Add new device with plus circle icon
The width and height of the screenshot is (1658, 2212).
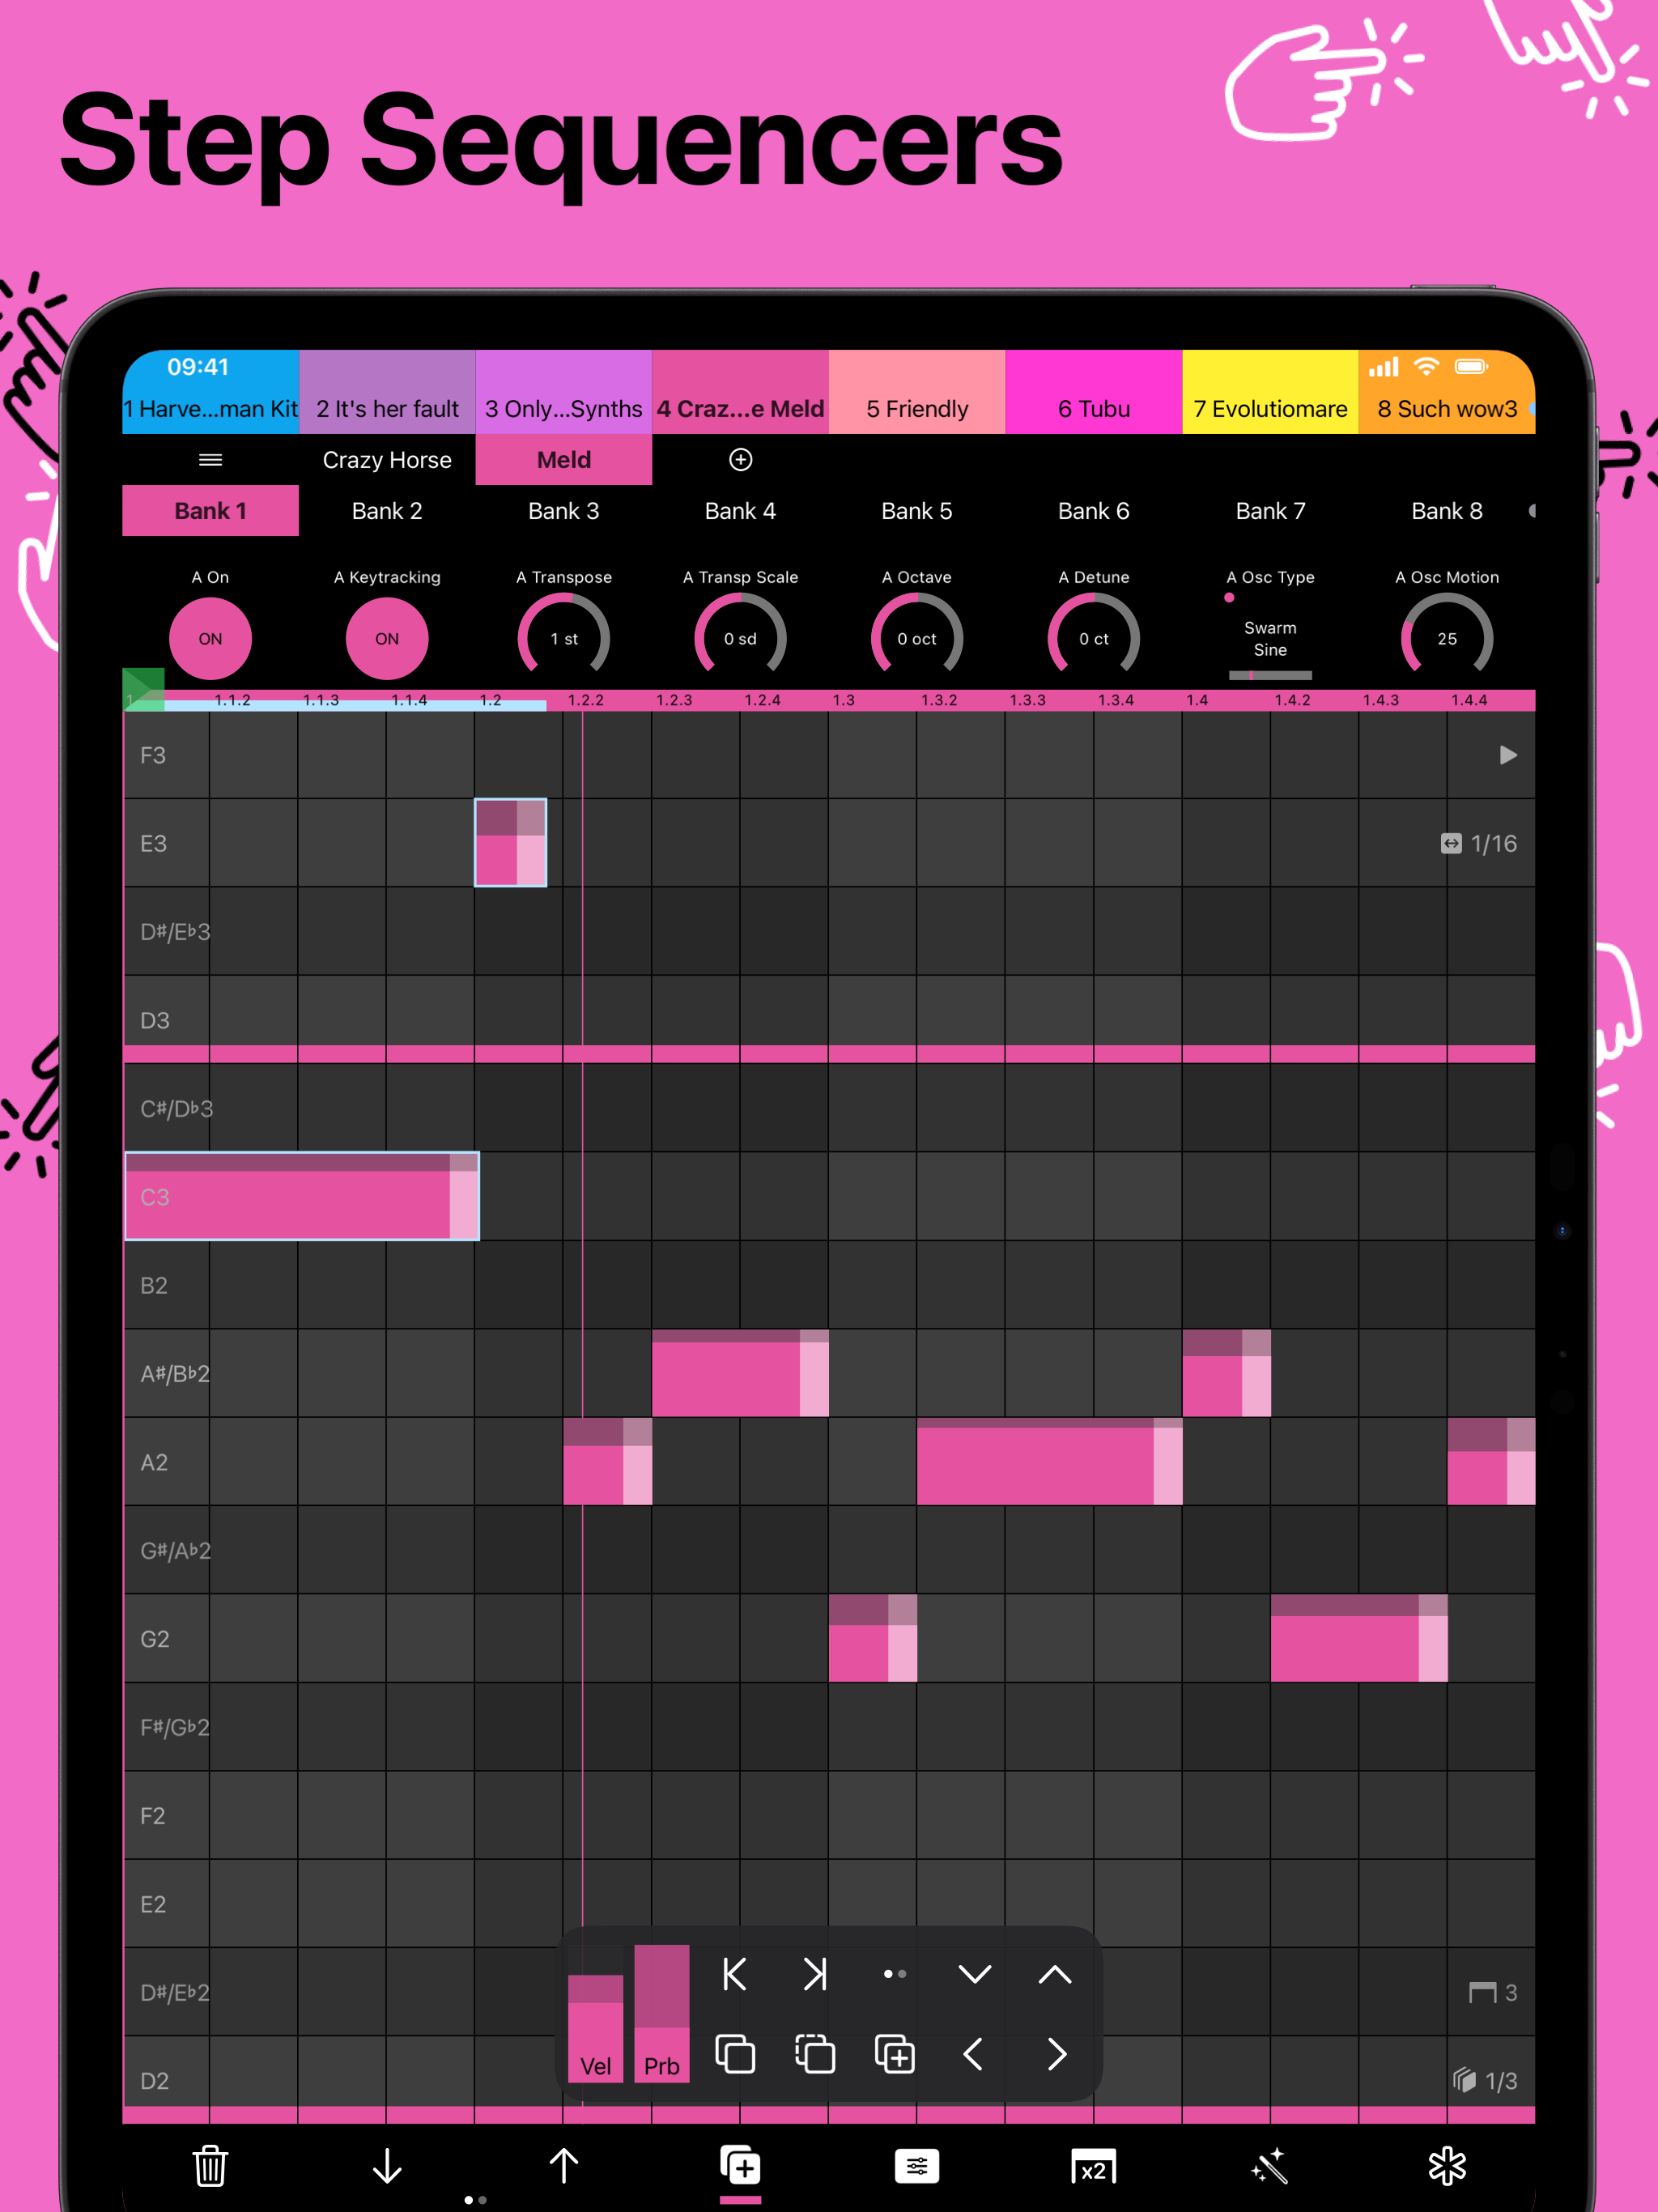[740, 460]
